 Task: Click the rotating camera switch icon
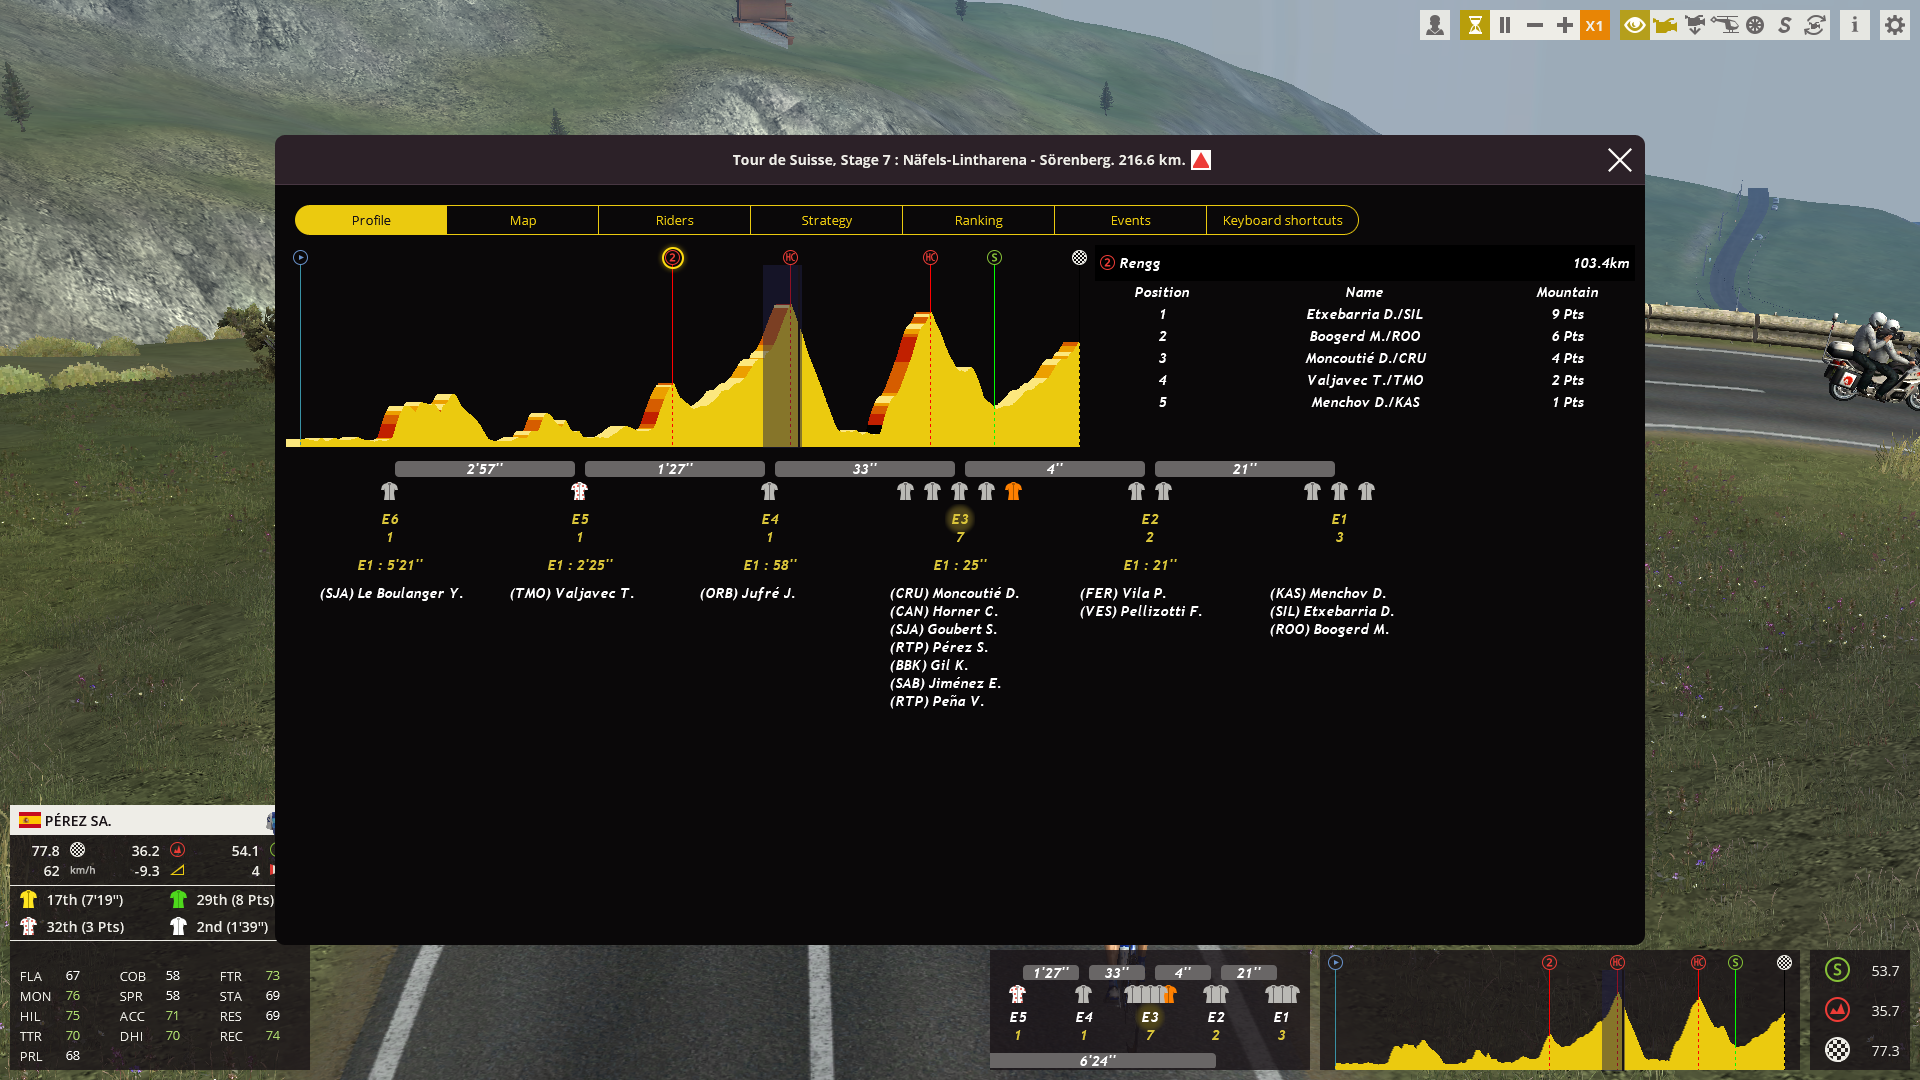pyautogui.click(x=1815, y=25)
